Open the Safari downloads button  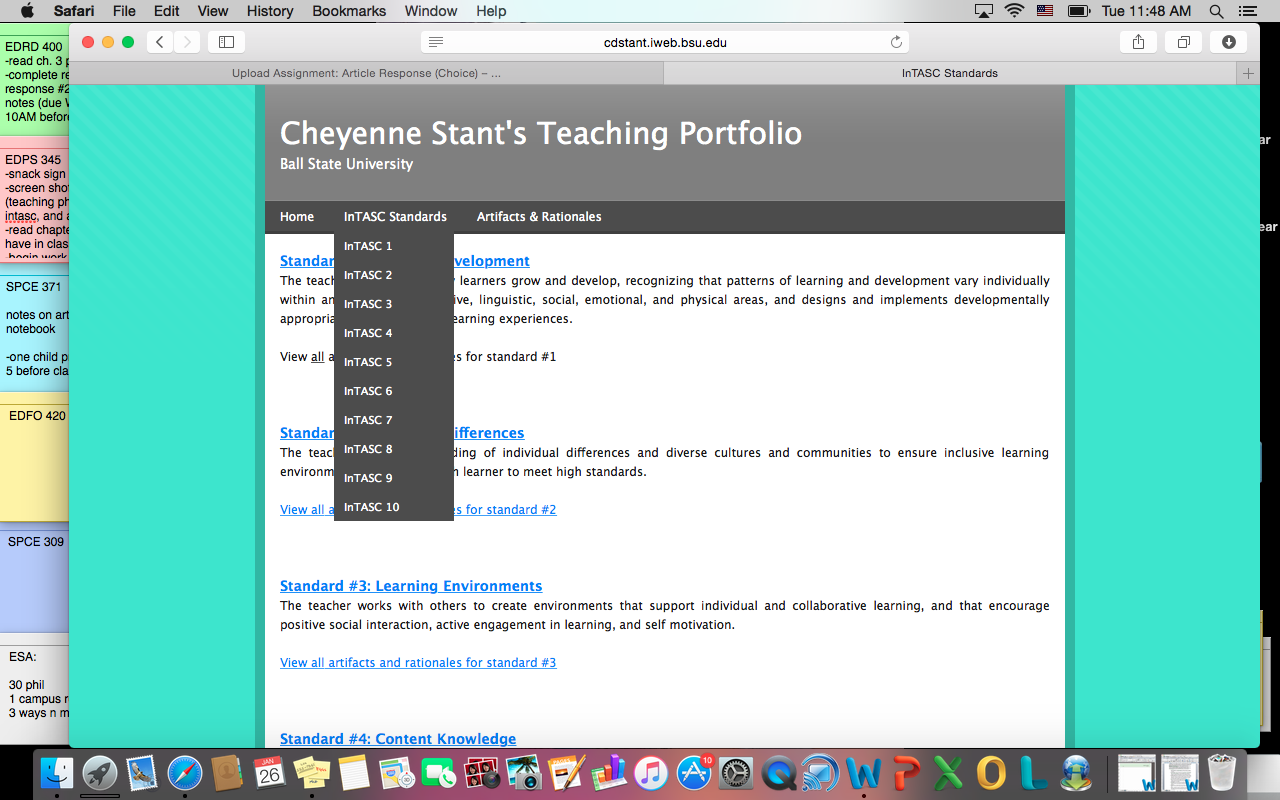click(1228, 42)
